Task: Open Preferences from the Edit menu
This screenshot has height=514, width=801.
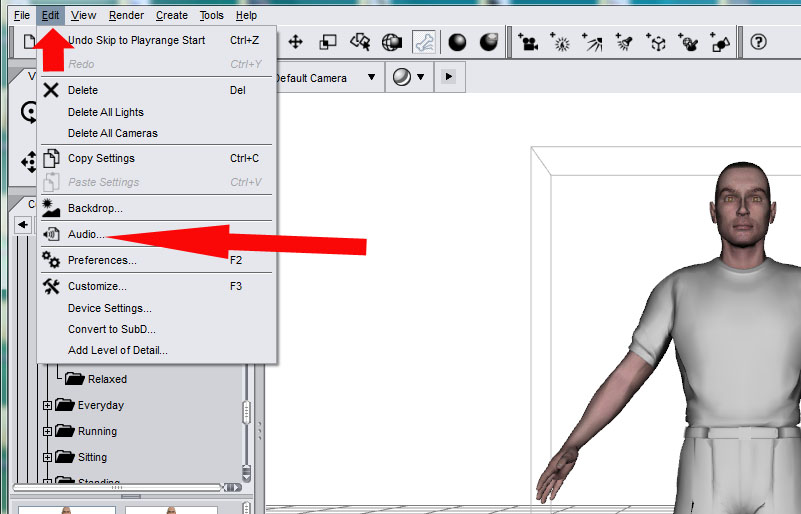Action: click(x=157, y=261)
